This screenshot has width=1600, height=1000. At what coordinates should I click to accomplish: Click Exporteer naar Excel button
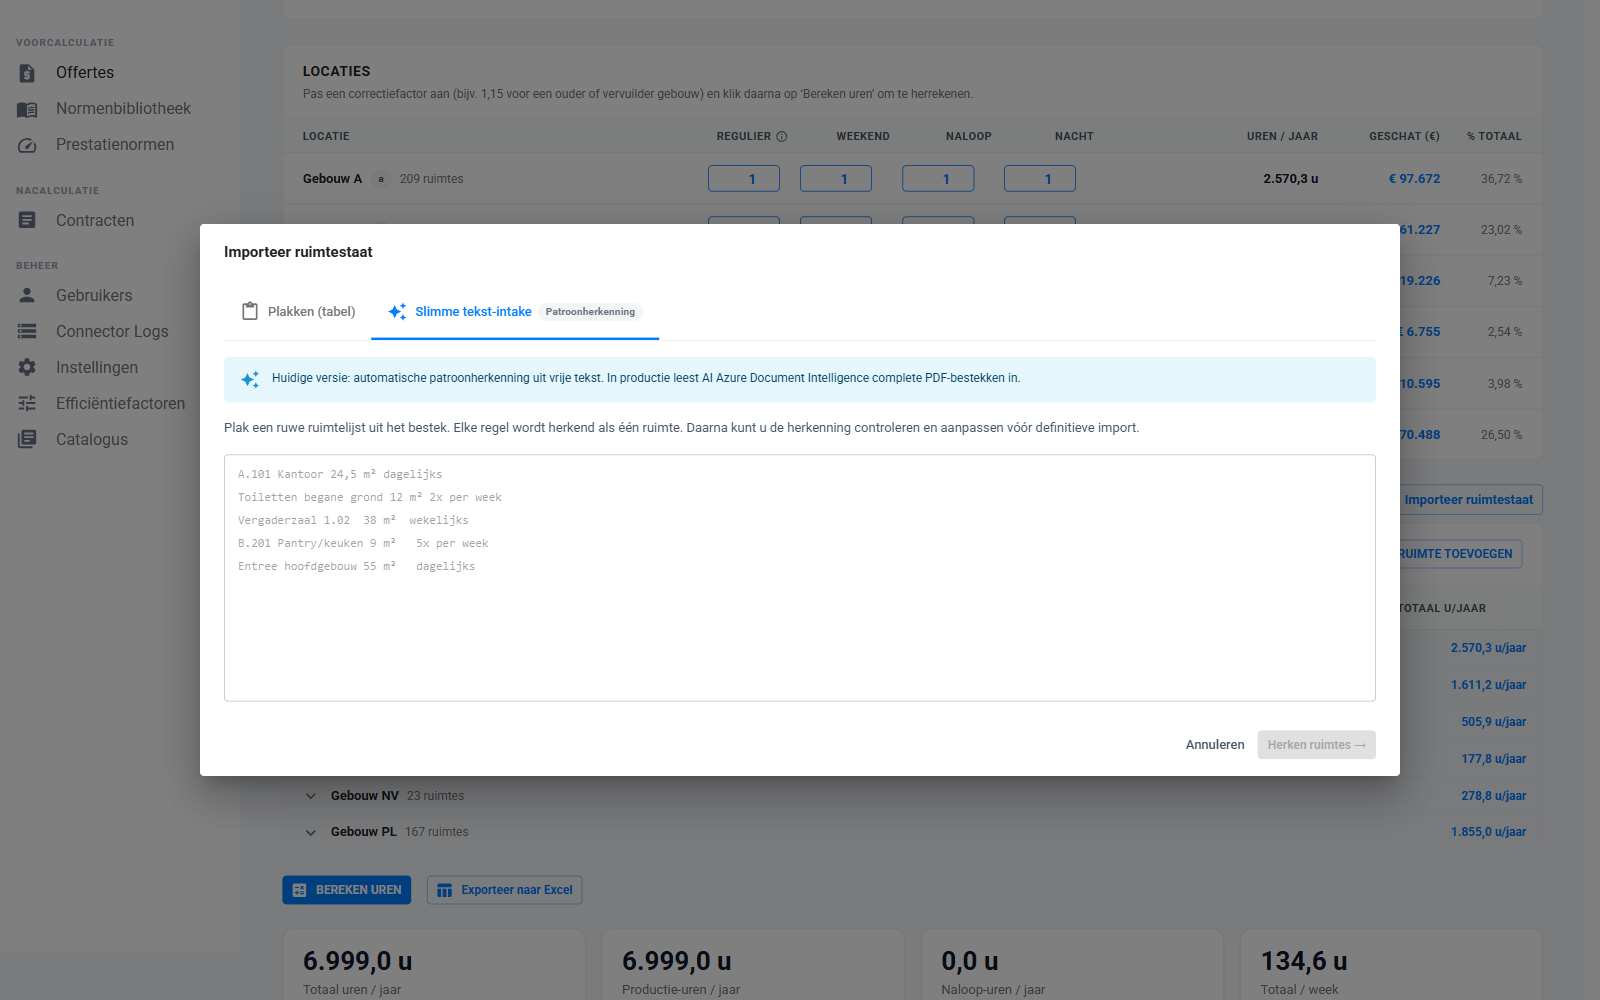505,890
